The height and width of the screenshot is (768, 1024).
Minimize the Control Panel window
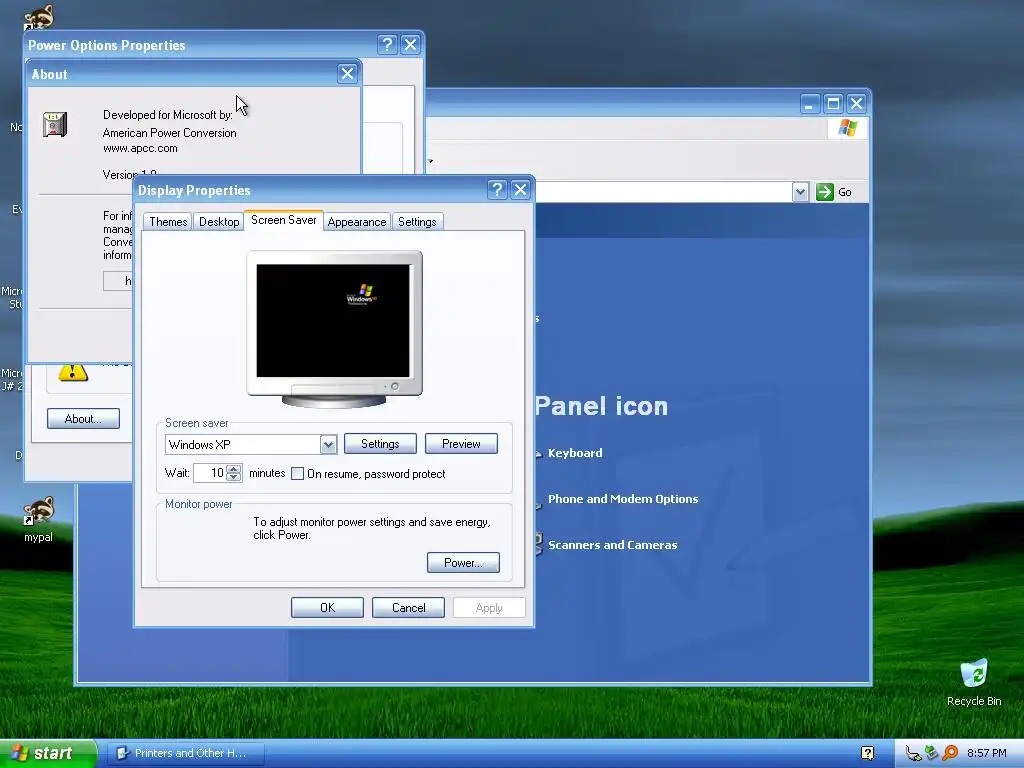(810, 104)
